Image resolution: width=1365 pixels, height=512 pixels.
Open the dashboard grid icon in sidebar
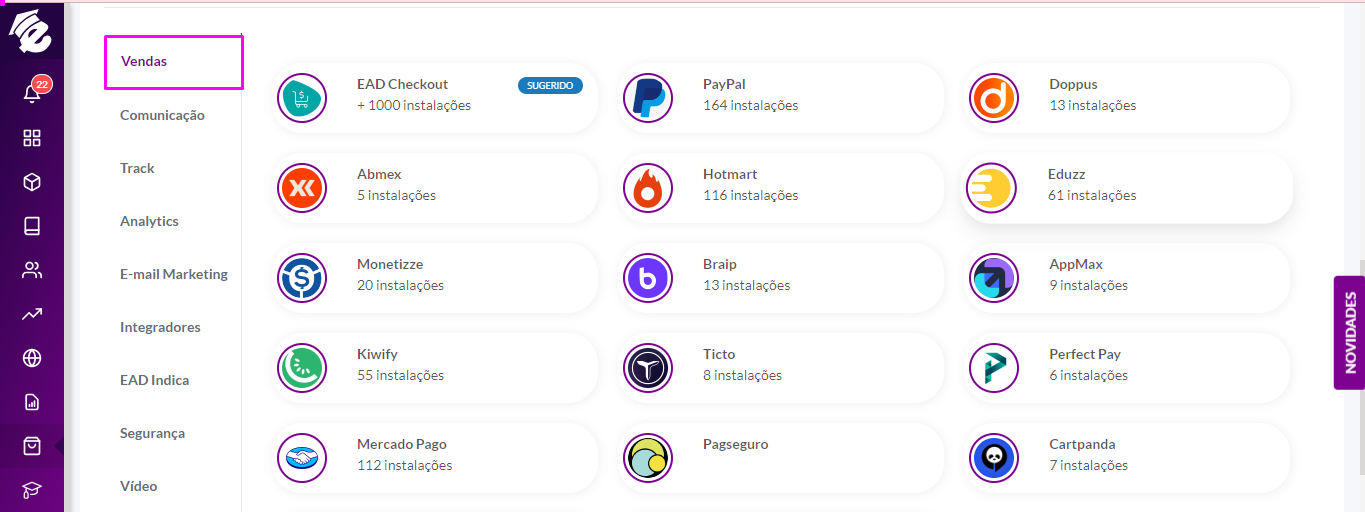pyautogui.click(x=32, y=138)
